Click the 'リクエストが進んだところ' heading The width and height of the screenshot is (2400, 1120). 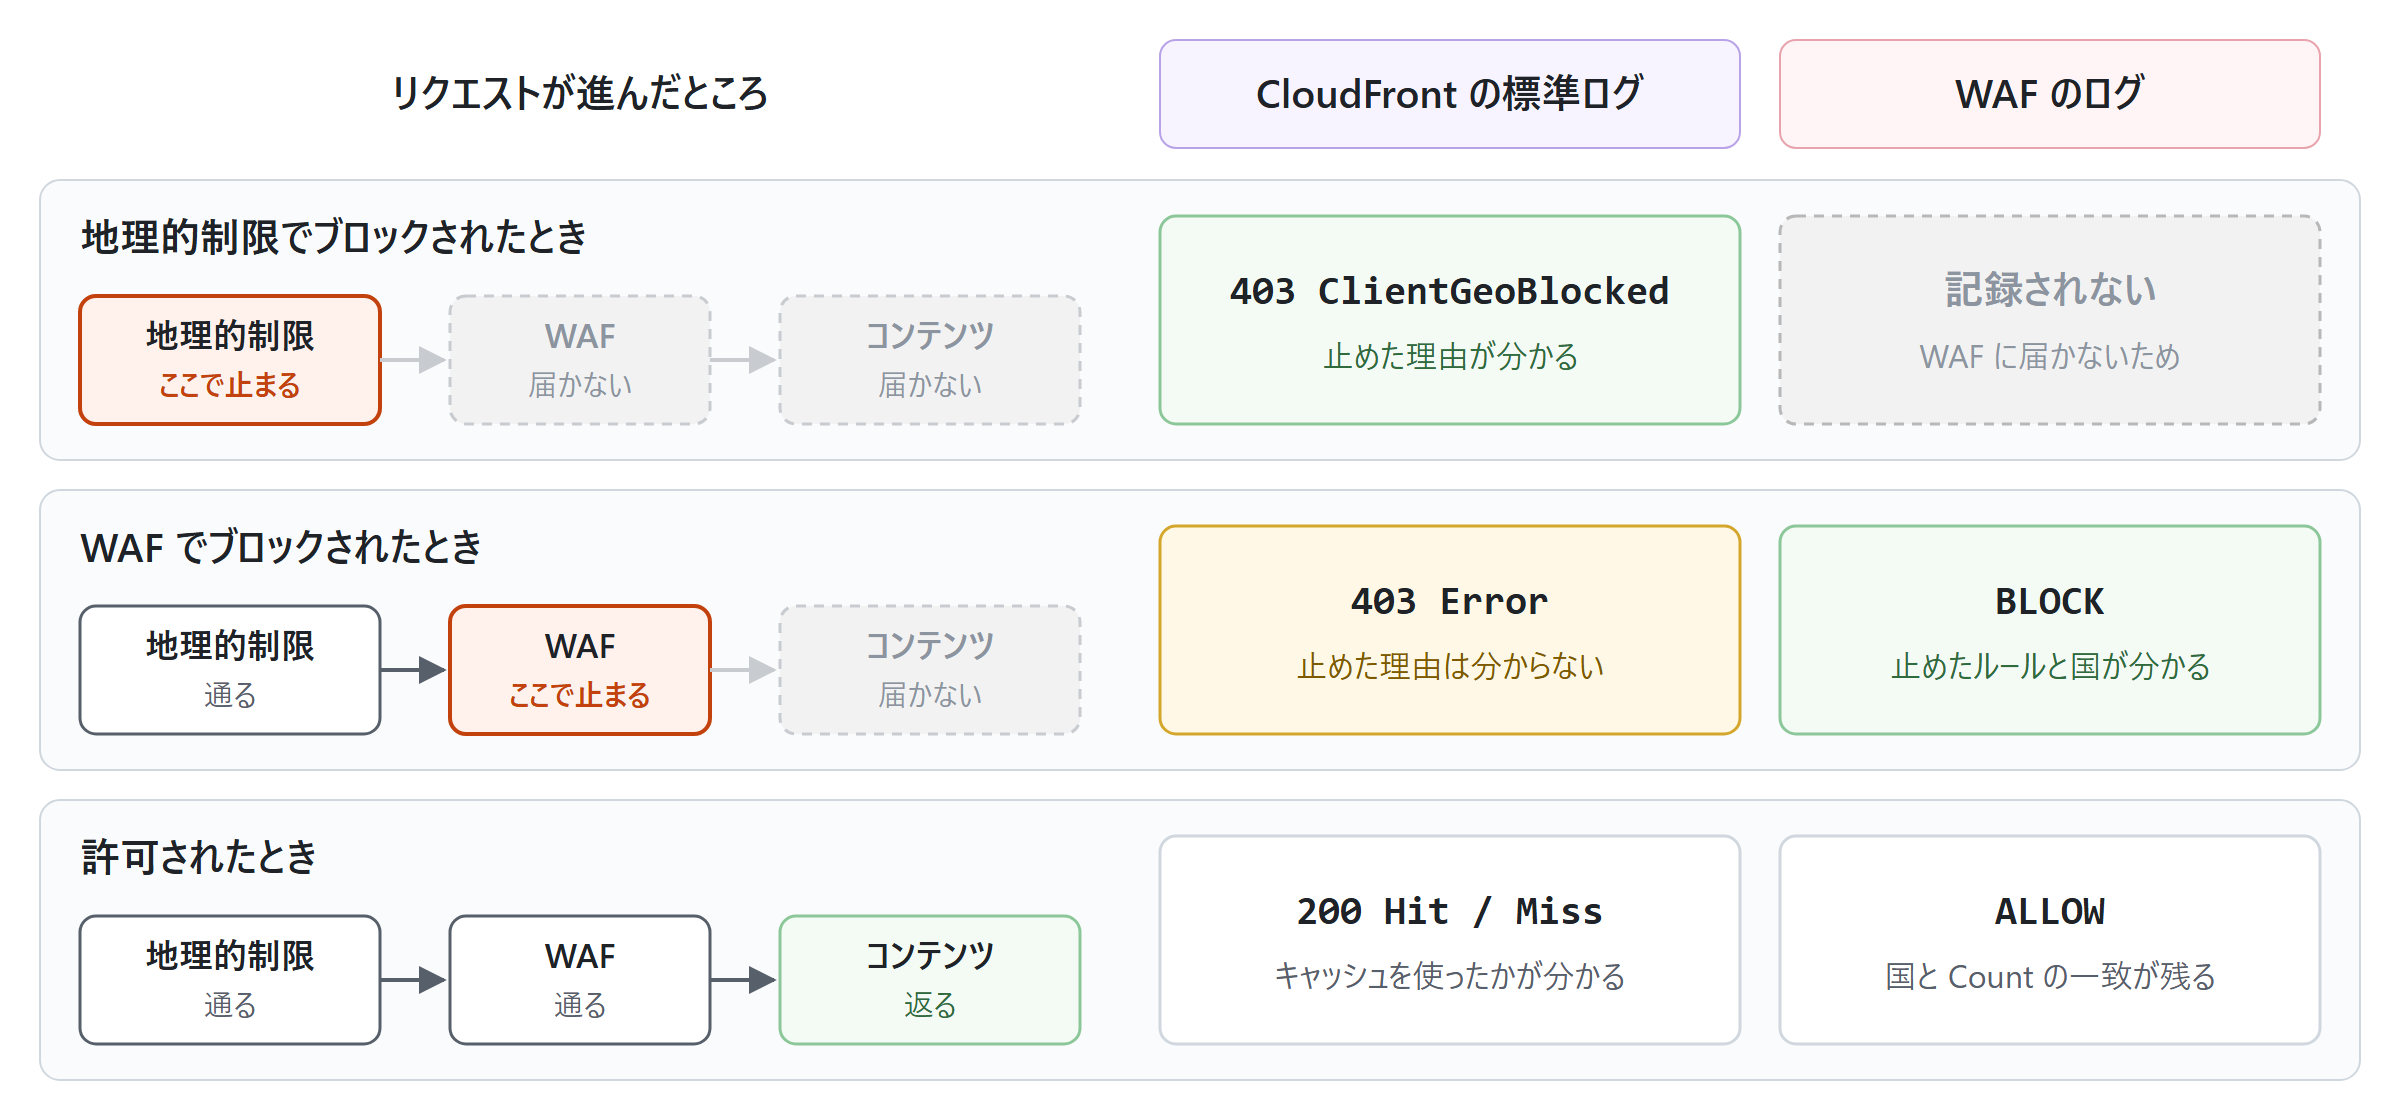[579, 94]
